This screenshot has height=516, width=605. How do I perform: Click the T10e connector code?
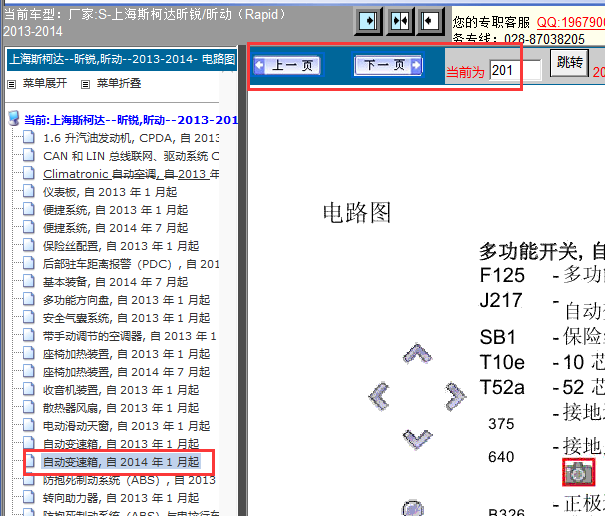(x=502, y=362)
